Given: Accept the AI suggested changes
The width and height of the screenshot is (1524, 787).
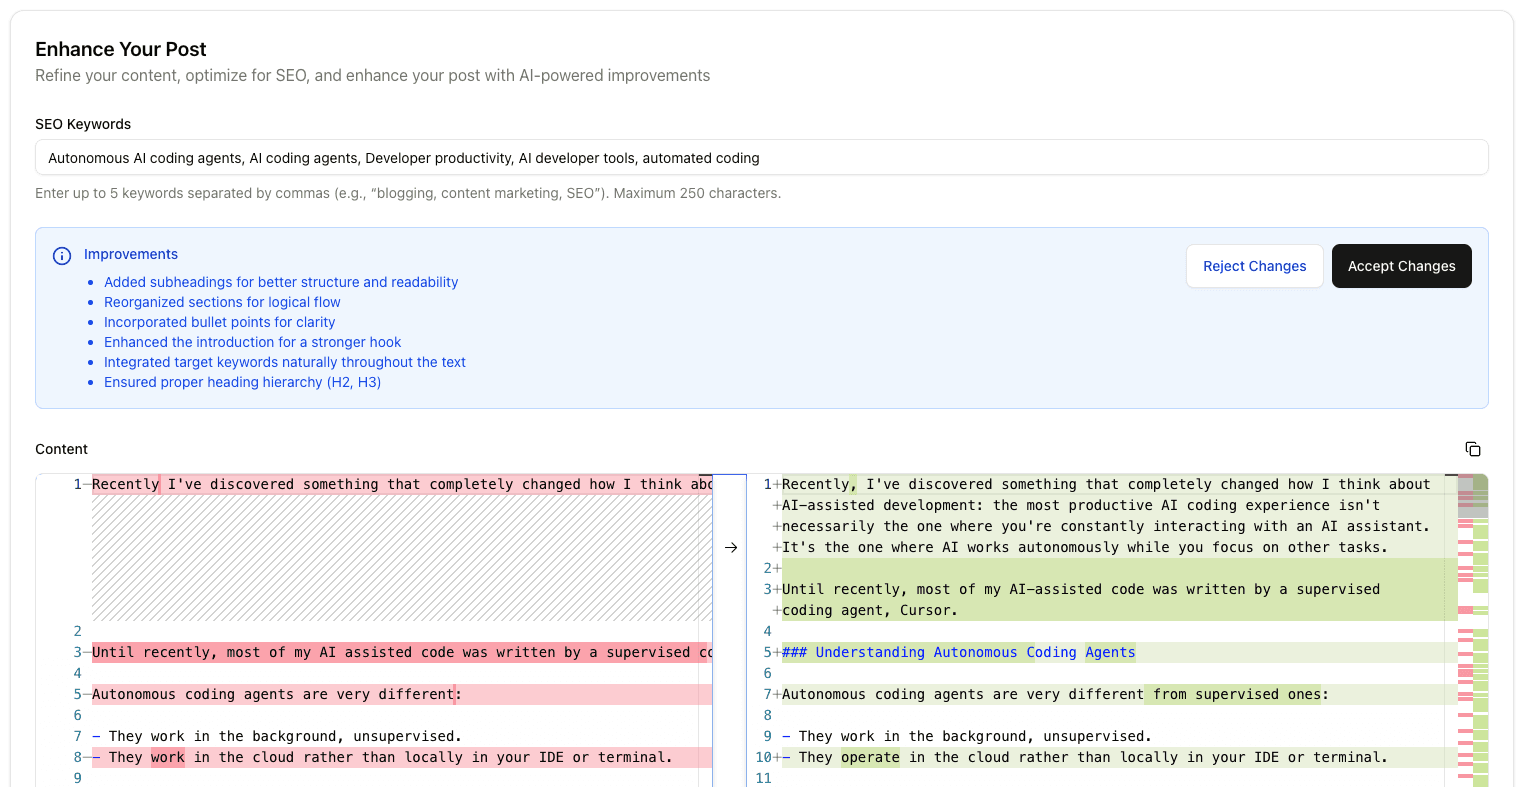Looking at the screenshot, I should (x=1401, y=266).
